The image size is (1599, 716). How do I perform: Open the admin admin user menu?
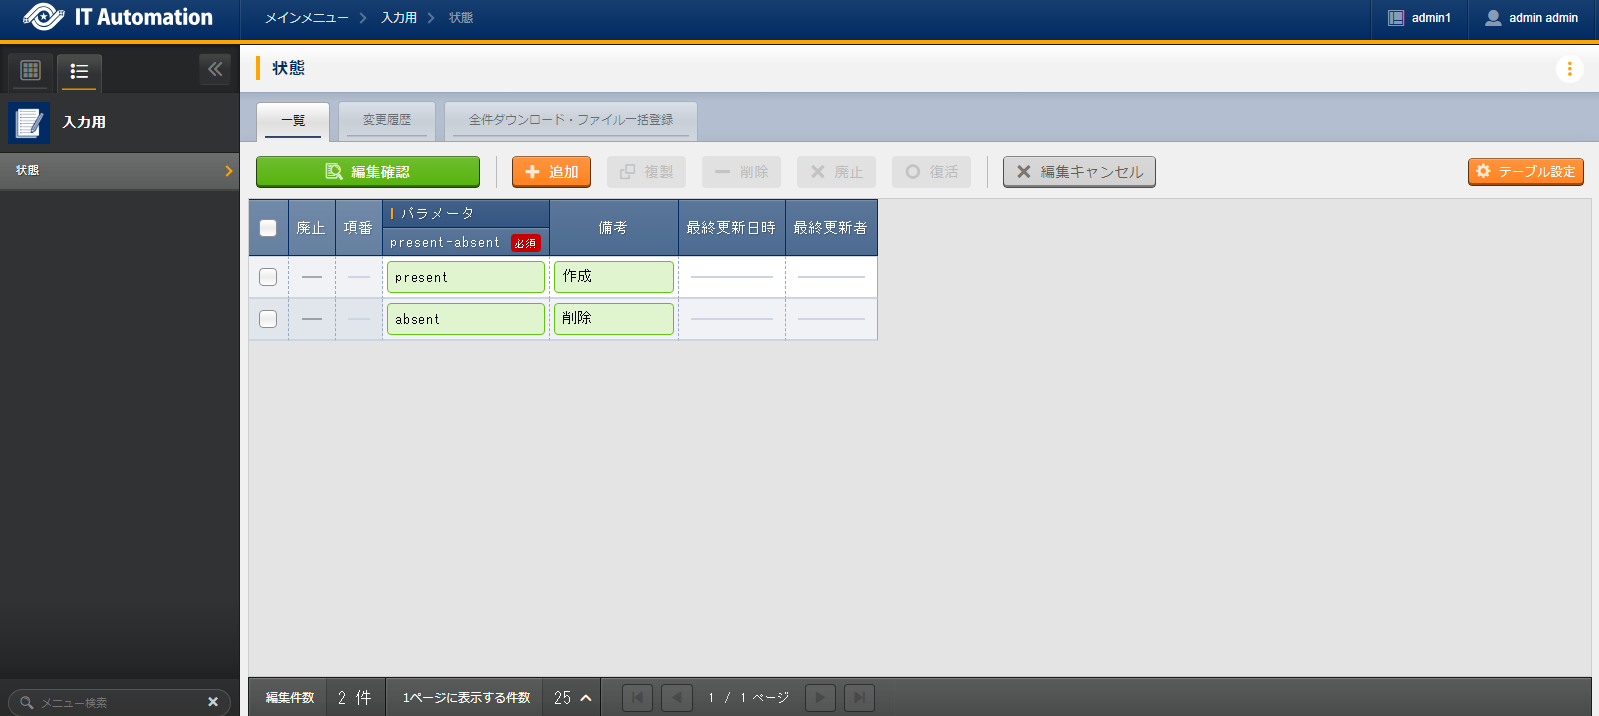pyautogui.click(x=1532, y=18)
